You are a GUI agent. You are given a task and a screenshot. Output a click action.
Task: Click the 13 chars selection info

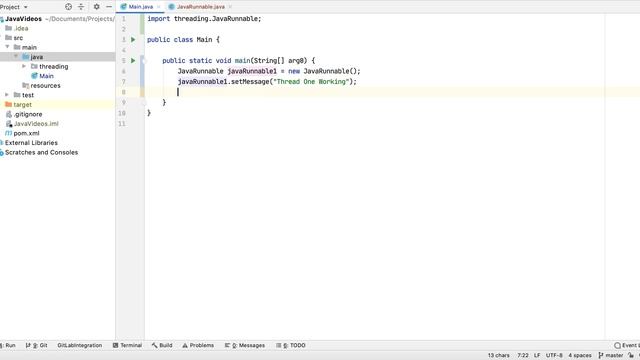pos(498,355)
